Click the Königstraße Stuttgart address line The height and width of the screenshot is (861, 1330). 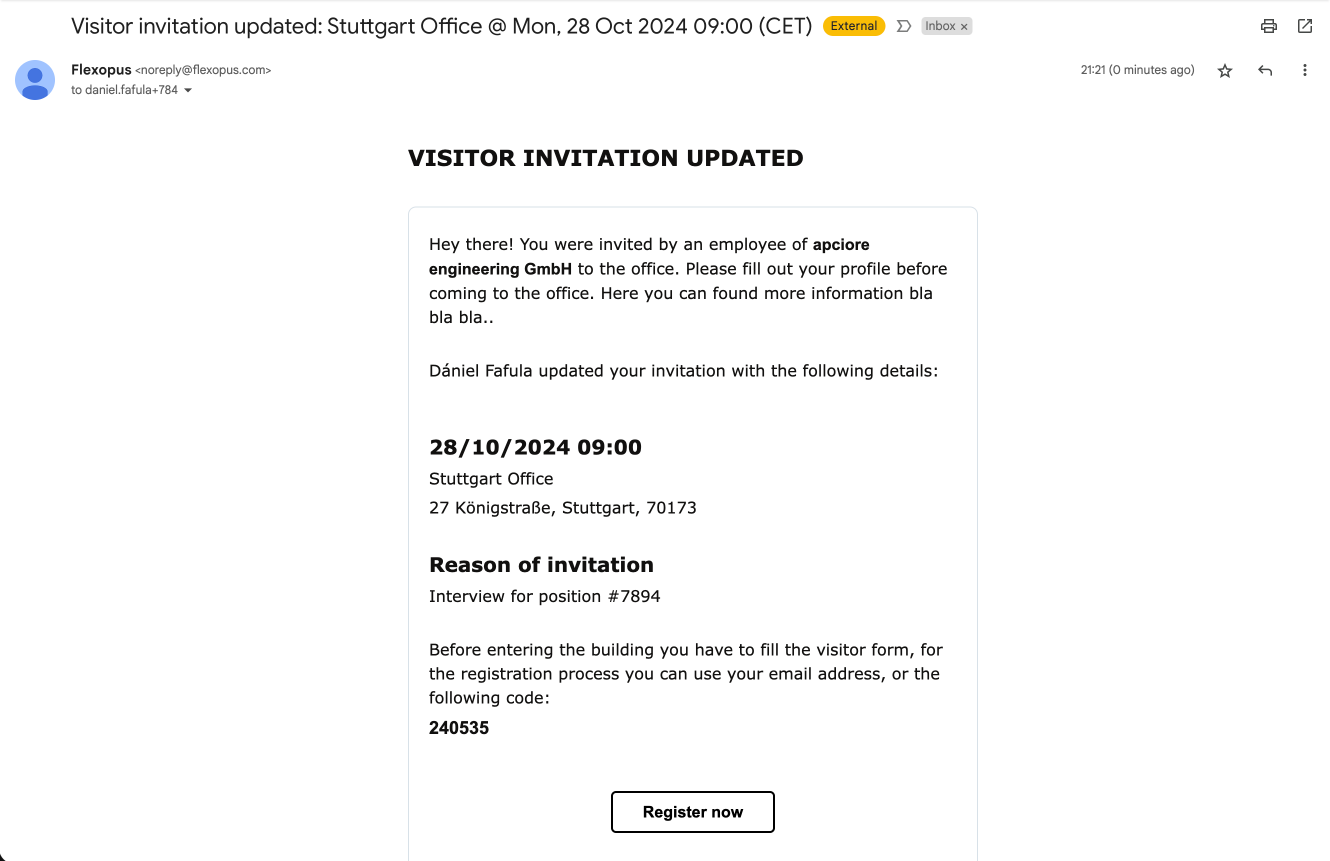tap(562, 508)
